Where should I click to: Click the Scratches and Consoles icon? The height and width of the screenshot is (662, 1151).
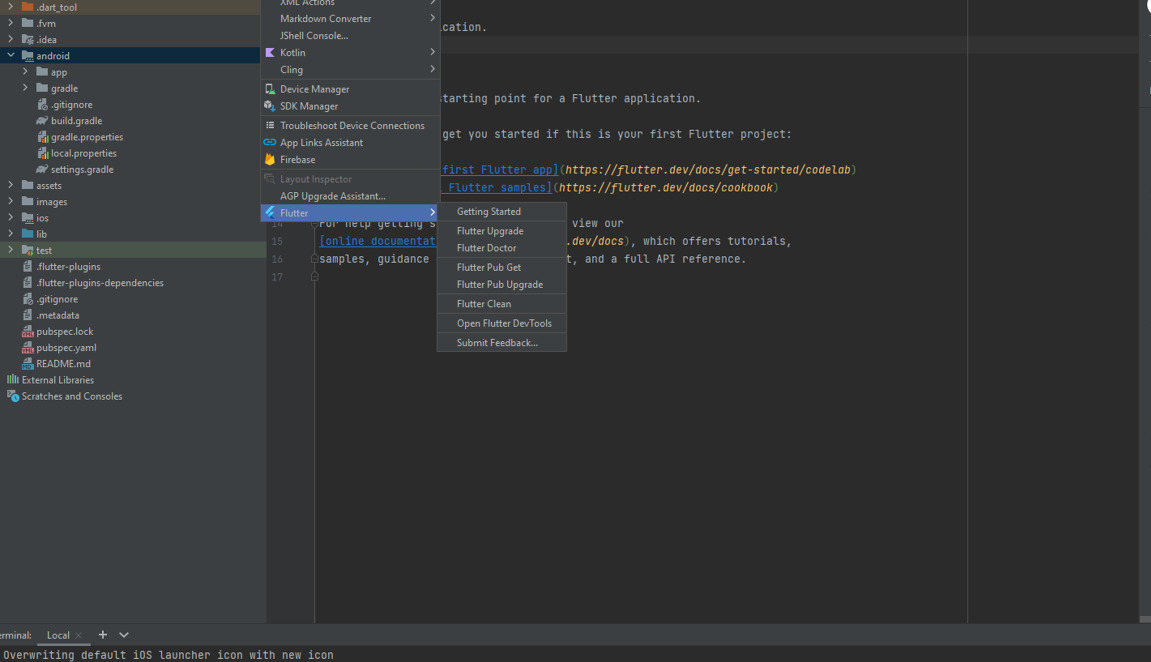tap(12, 396)
